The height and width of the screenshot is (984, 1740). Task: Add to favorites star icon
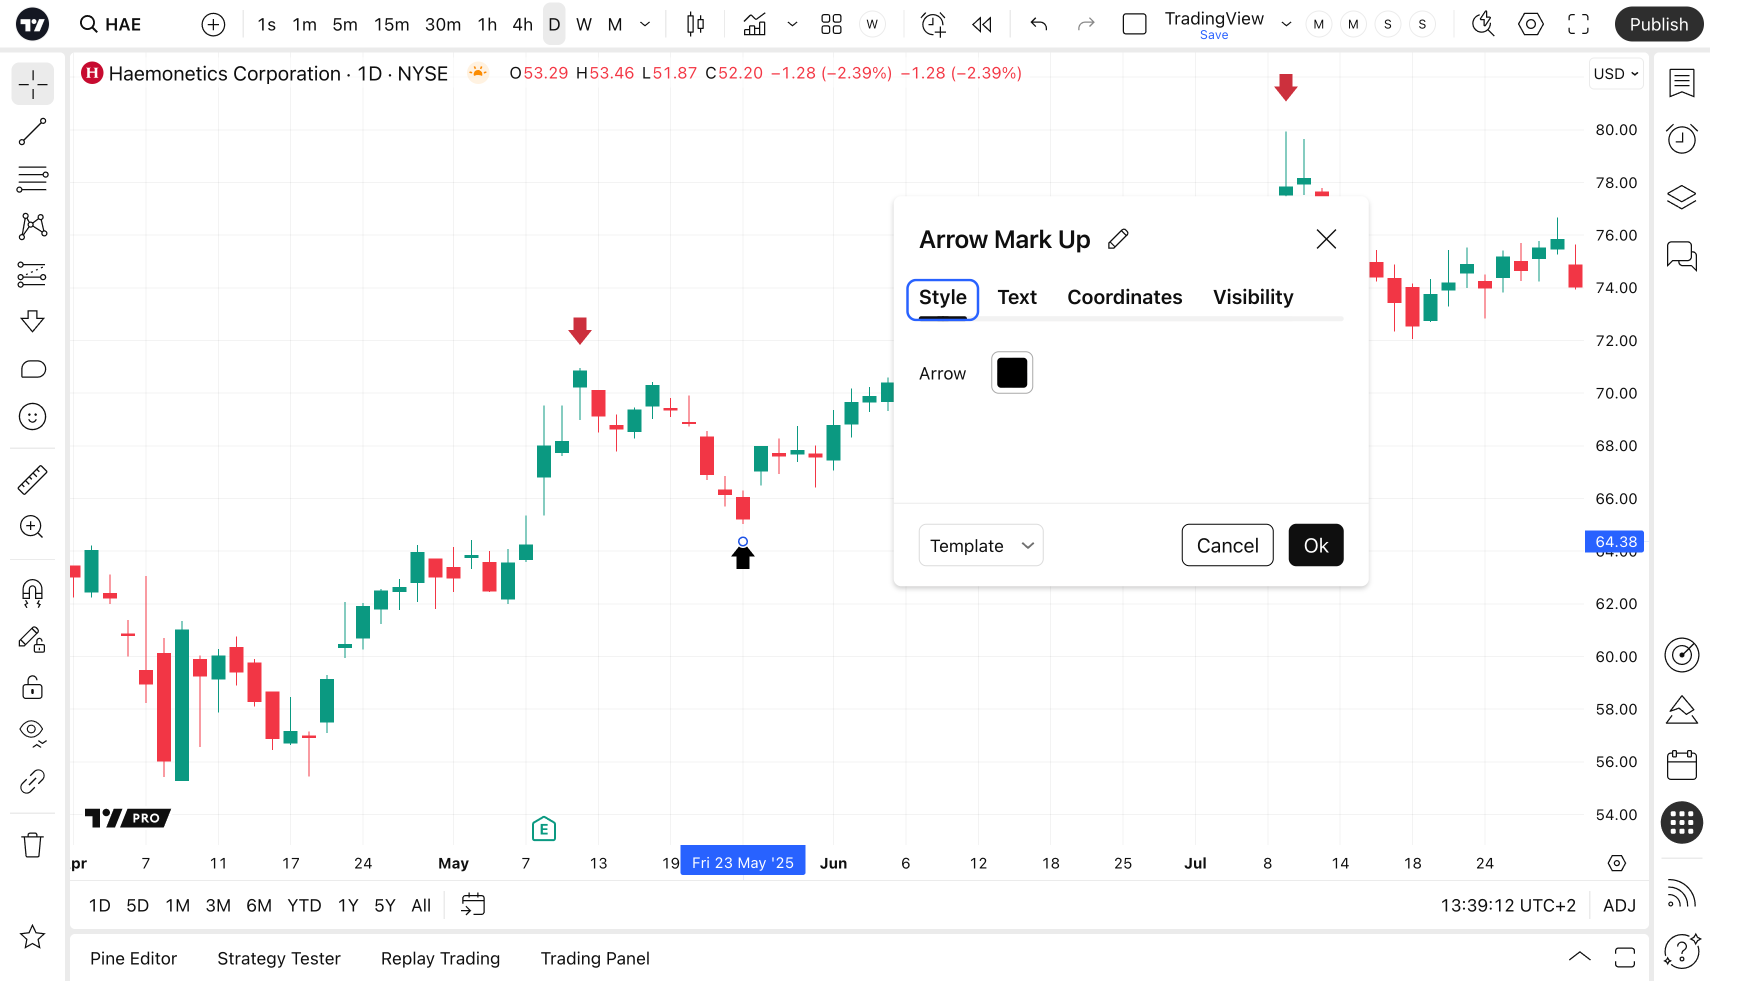[32, 937]
